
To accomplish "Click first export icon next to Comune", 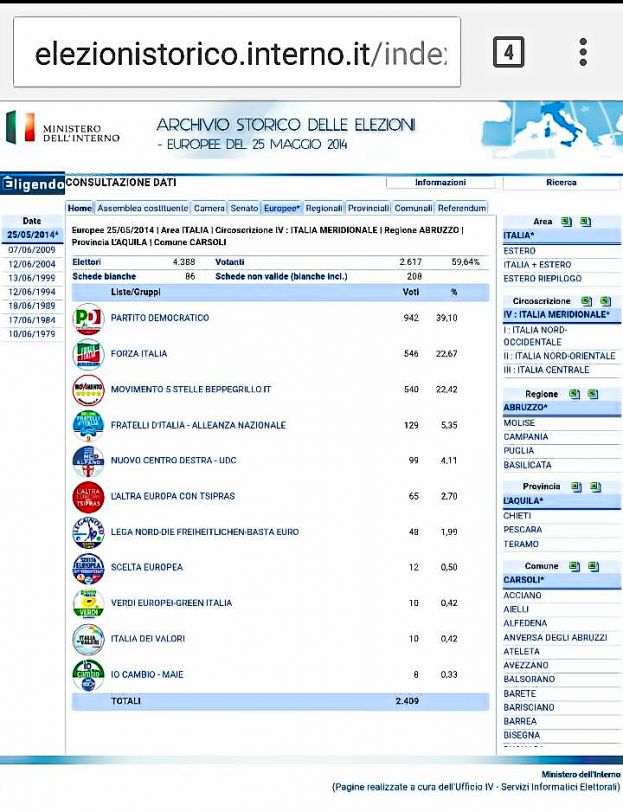I will 574,567.
